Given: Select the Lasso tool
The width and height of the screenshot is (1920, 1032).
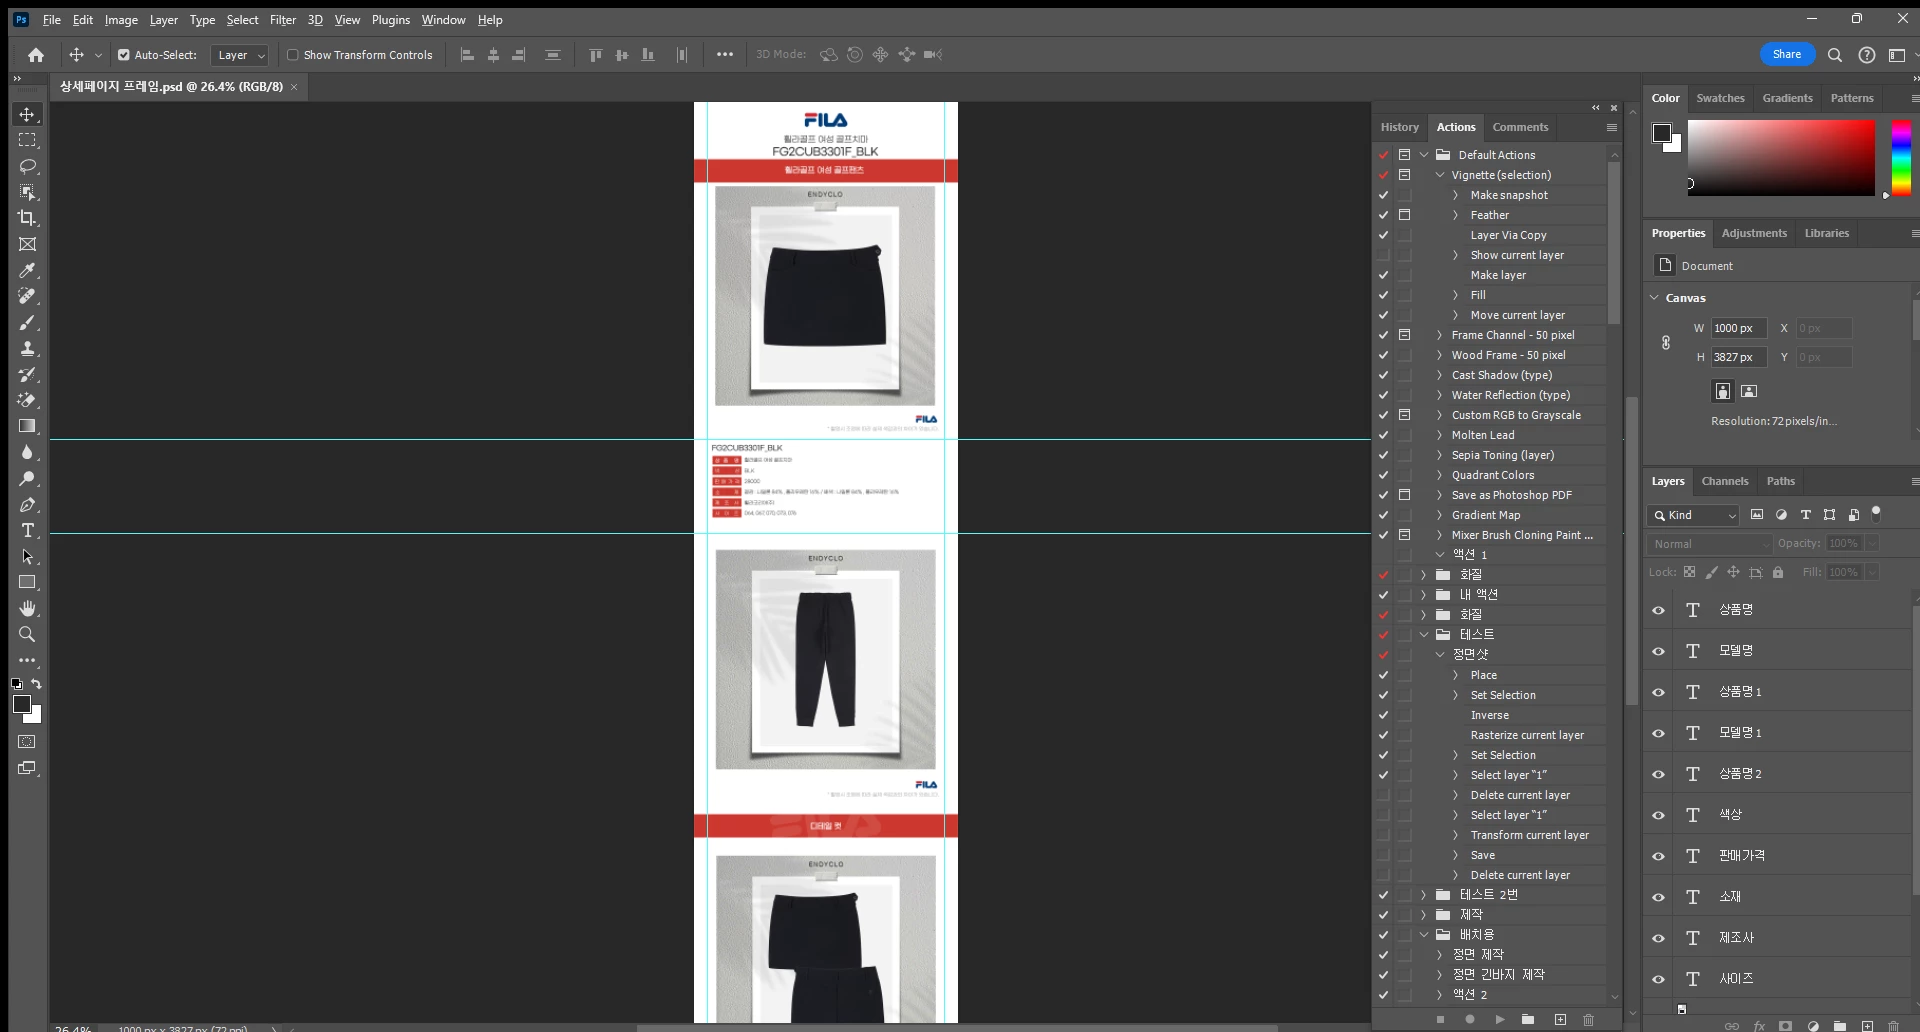Looking at the screenshot, I should 27,166.
